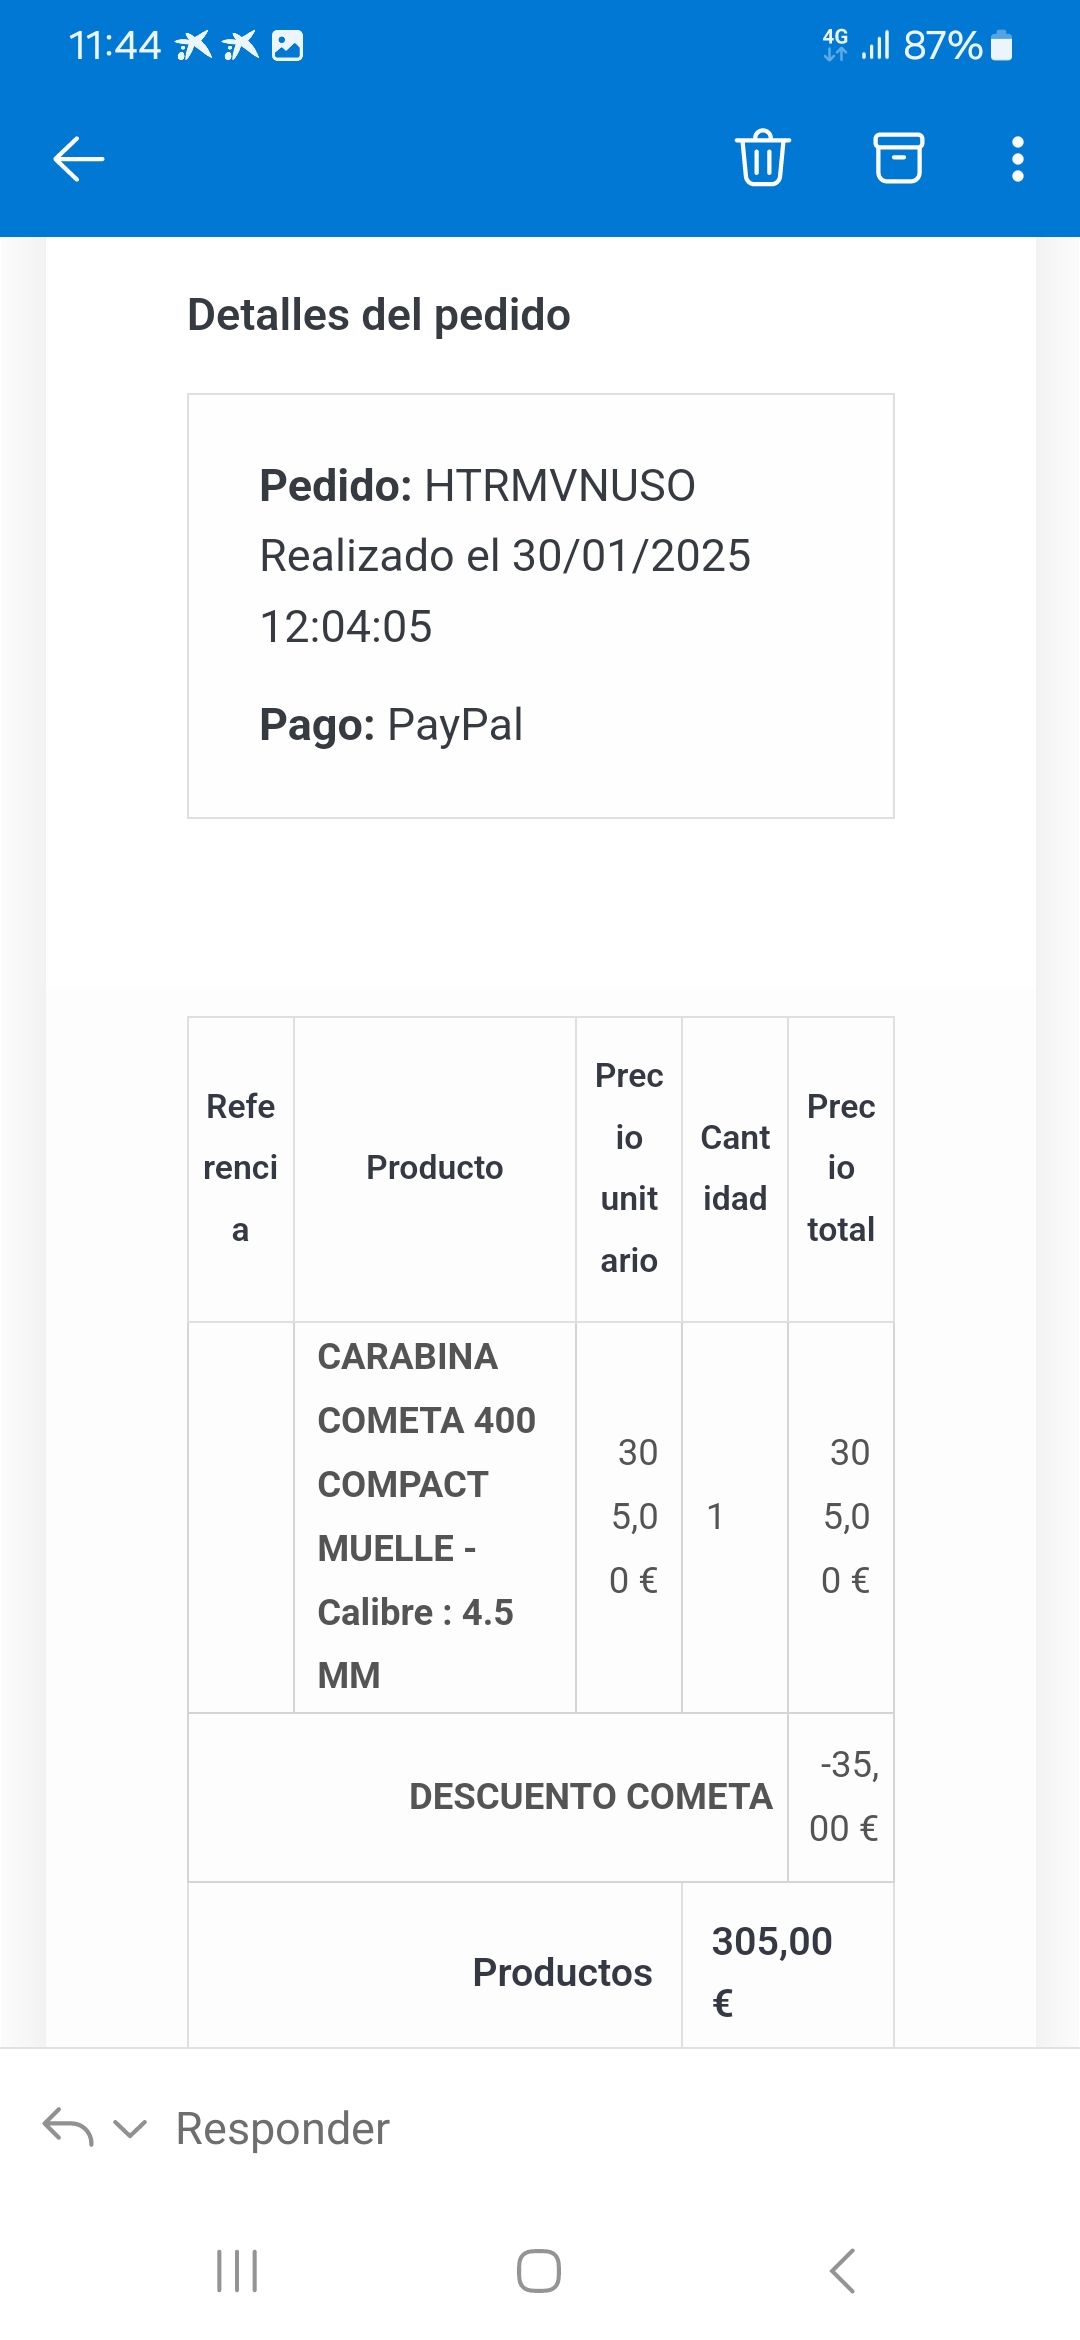Tap the back arrow in header

click(78, 159)
